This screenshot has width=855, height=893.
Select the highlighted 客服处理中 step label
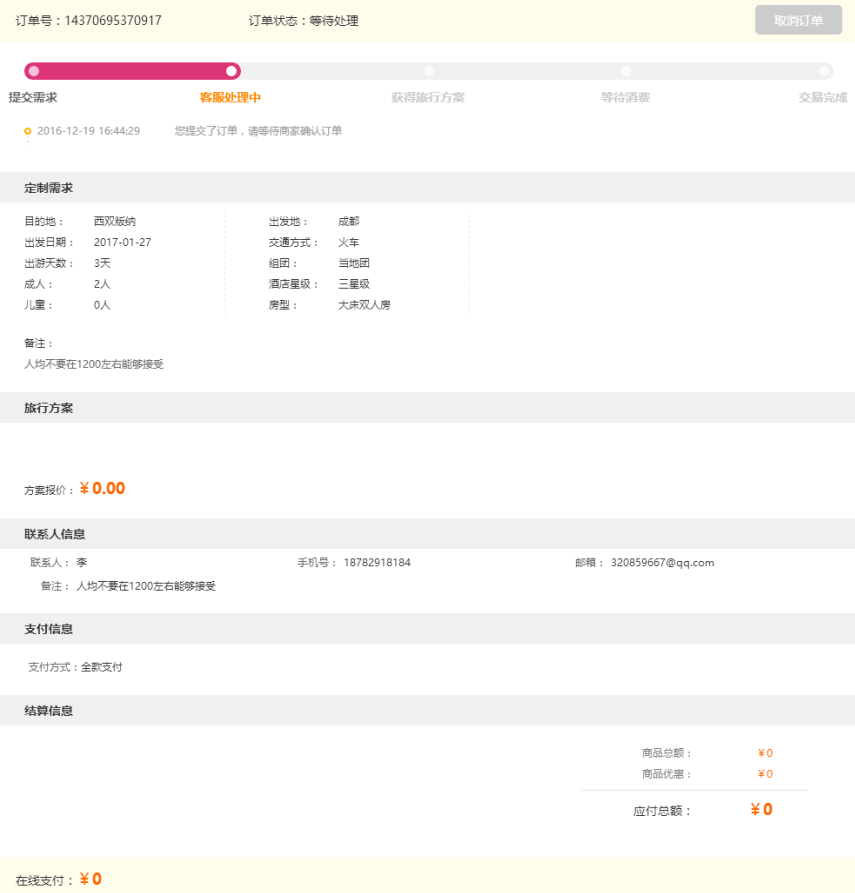230,97
